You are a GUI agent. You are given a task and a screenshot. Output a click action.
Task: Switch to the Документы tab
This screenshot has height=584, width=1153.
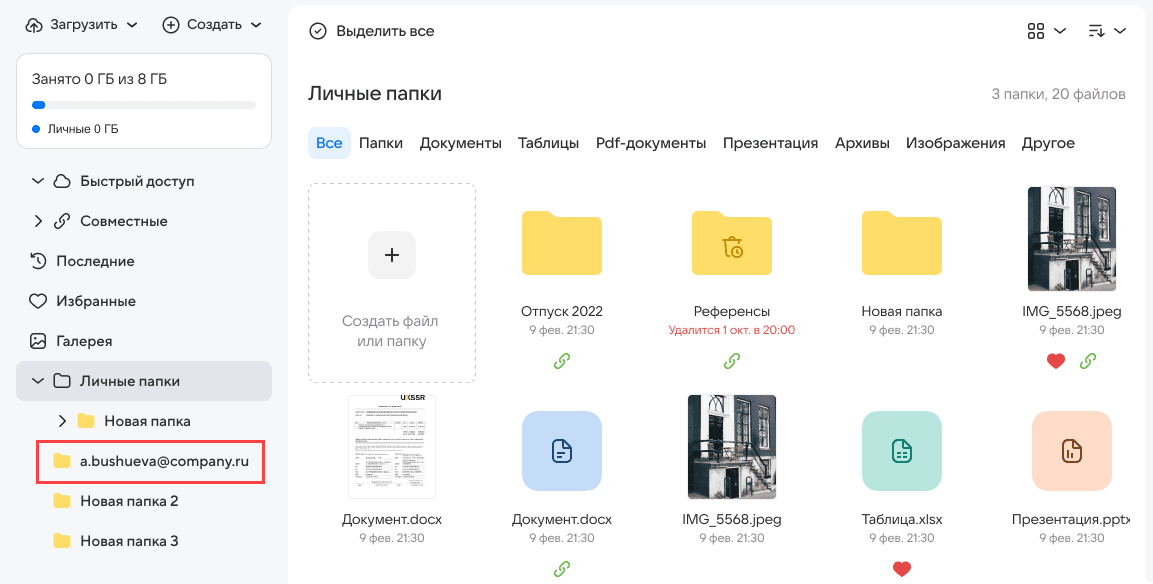tap(461, 143)
